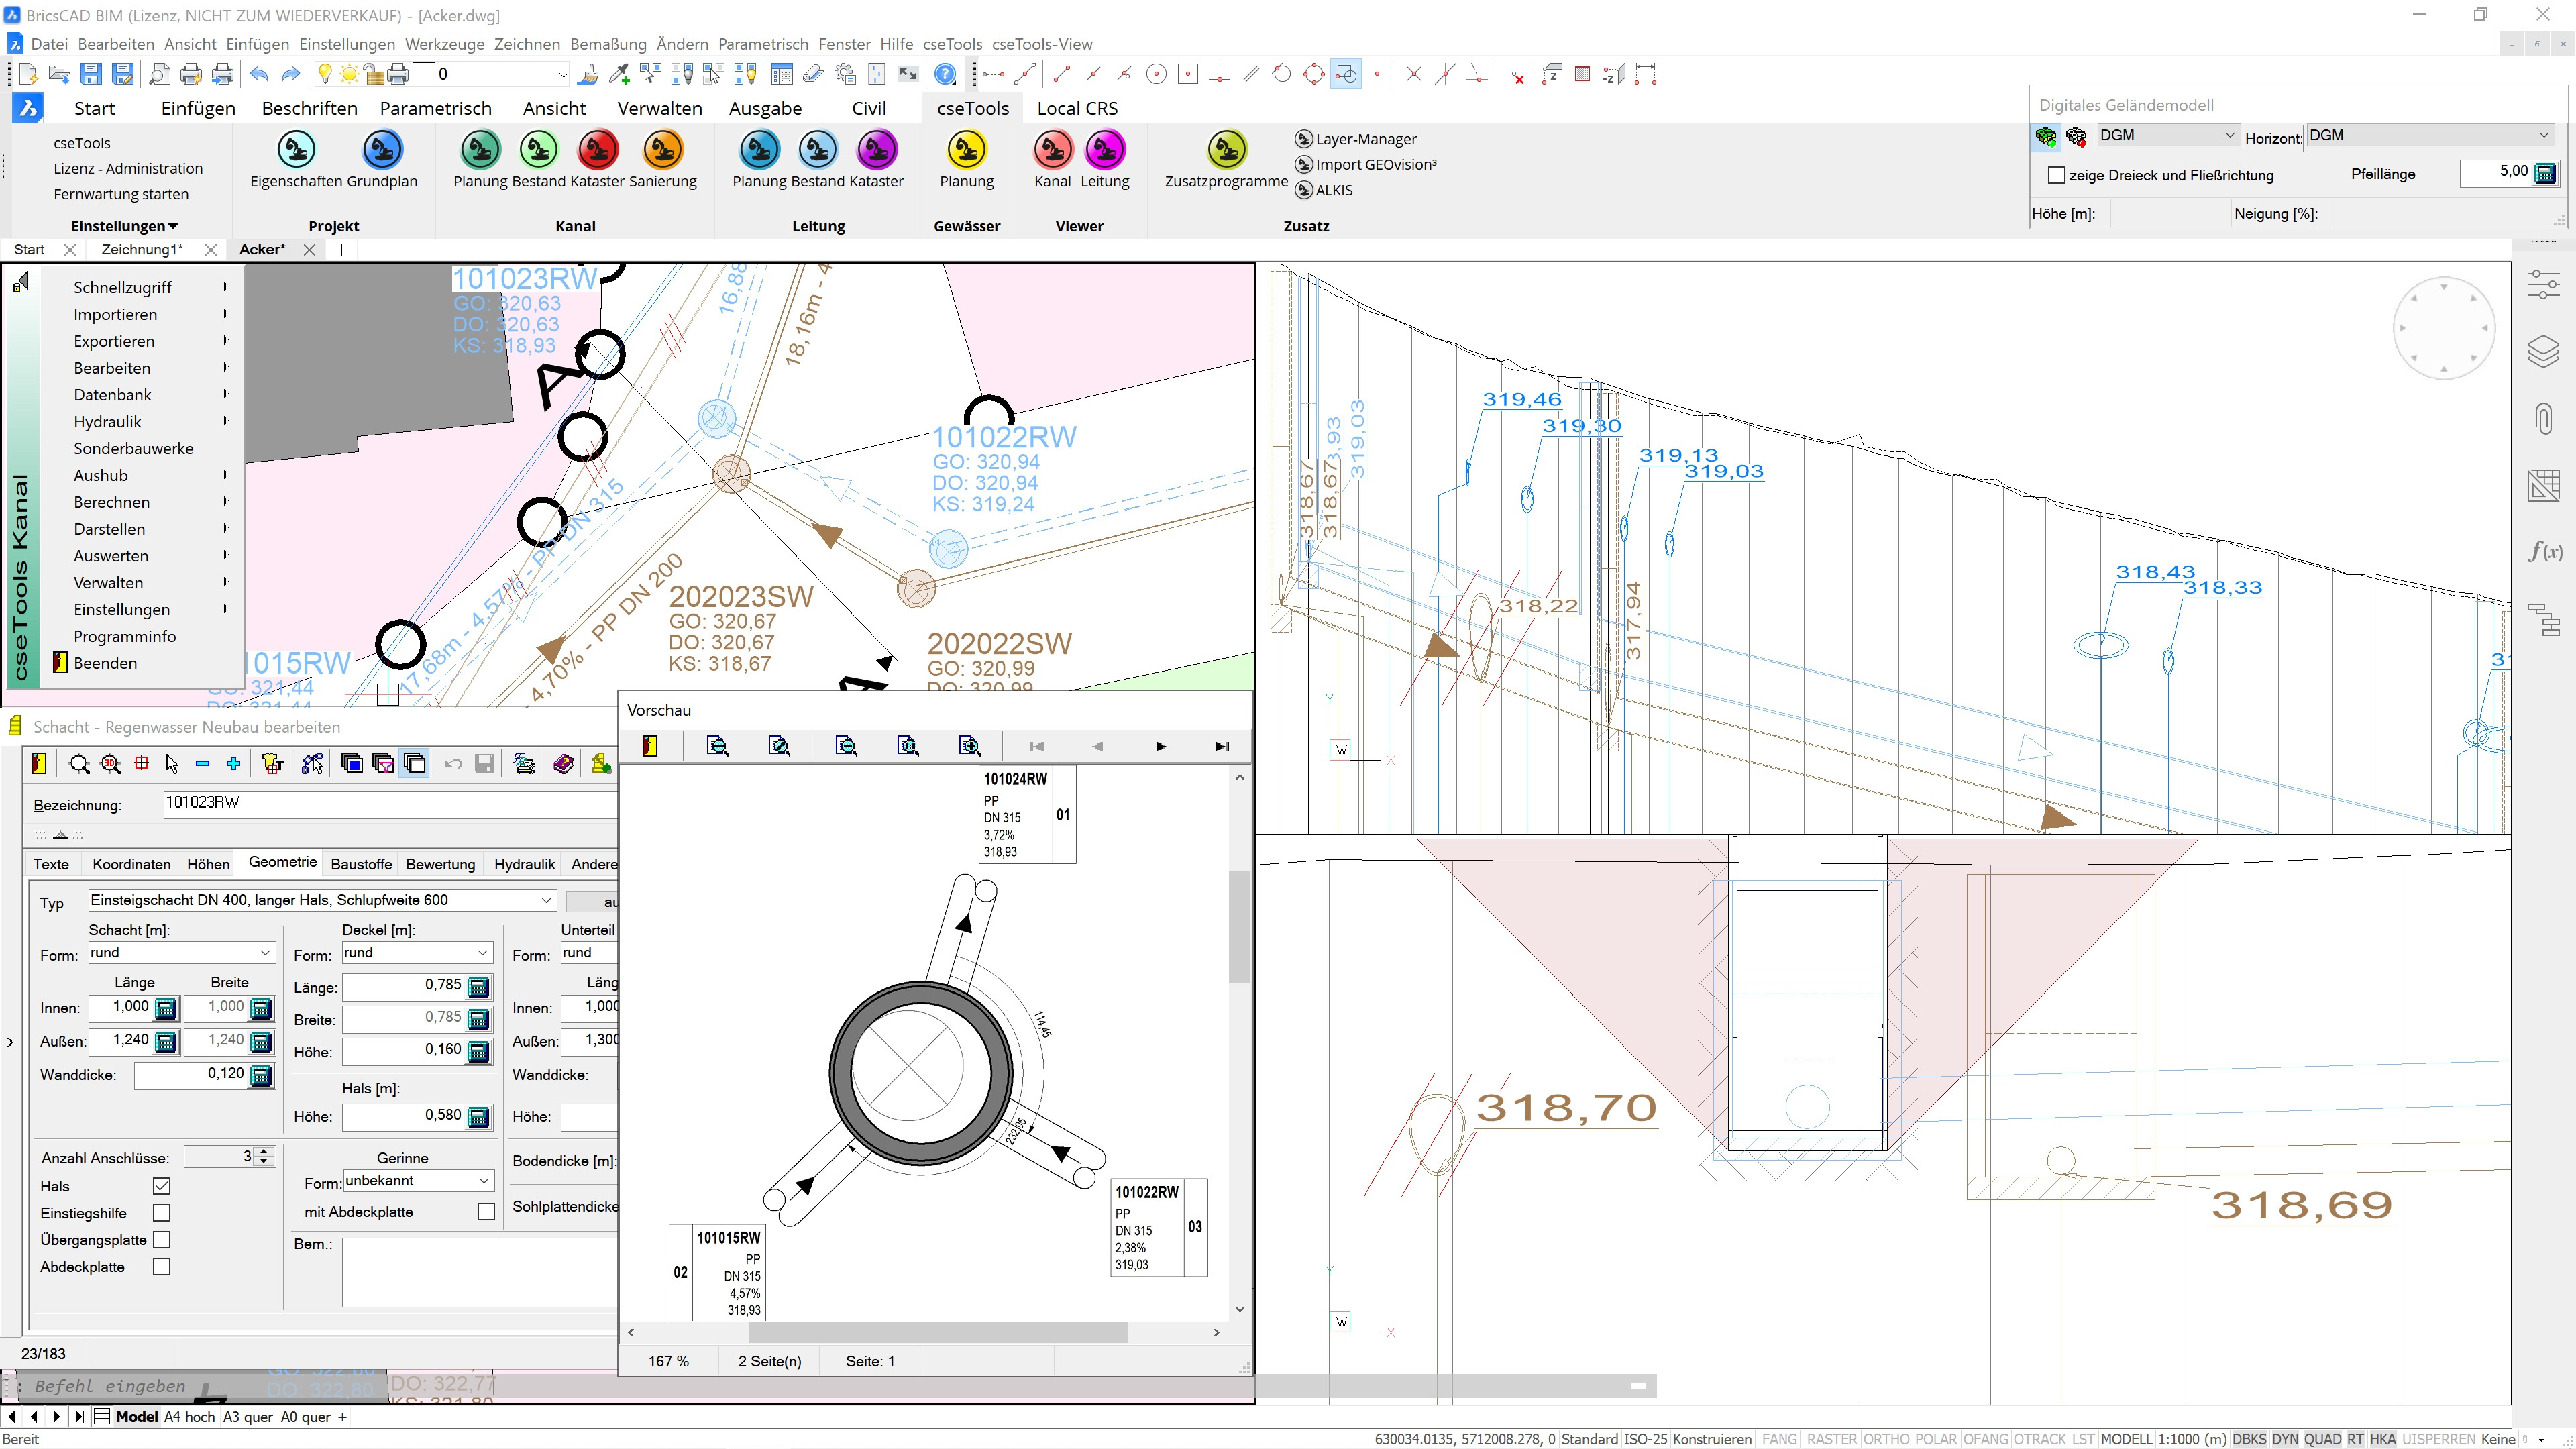Click the minus icon in Schacht toolbar
The height and width of the screenshot is (1449, 2576).
[203, 764]
